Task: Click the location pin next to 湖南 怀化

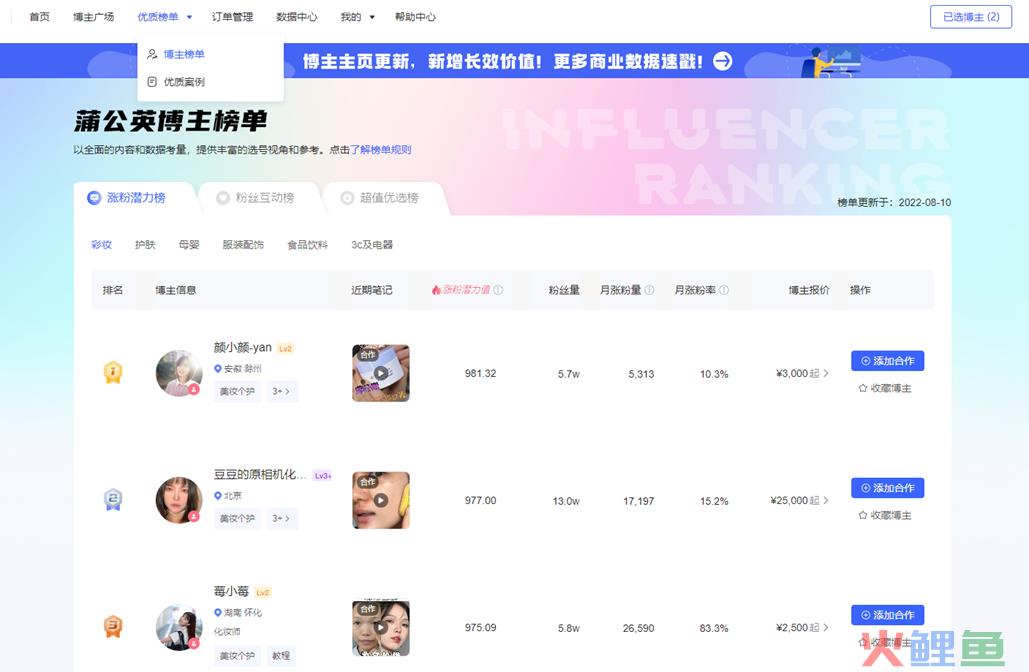Action: tap(218, 612)
